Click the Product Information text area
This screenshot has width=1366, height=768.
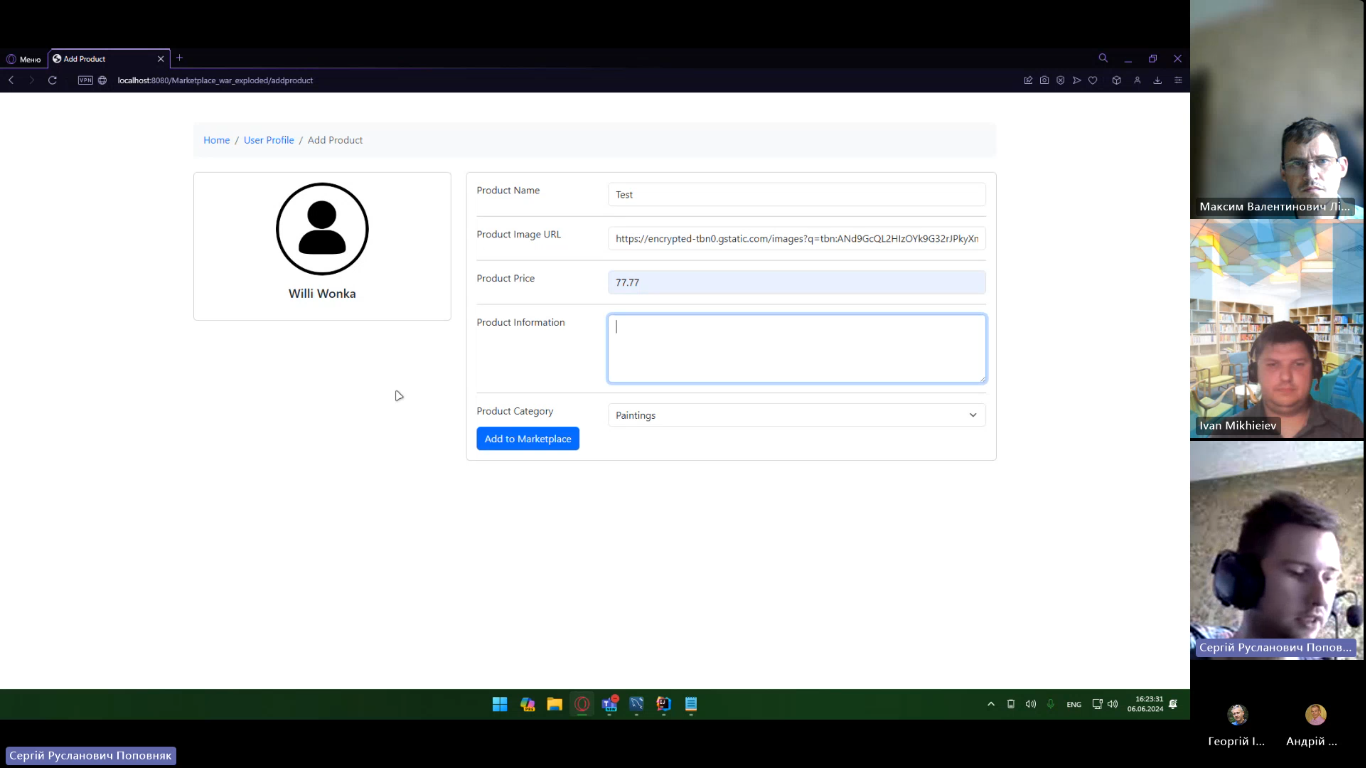pos(796,349)
